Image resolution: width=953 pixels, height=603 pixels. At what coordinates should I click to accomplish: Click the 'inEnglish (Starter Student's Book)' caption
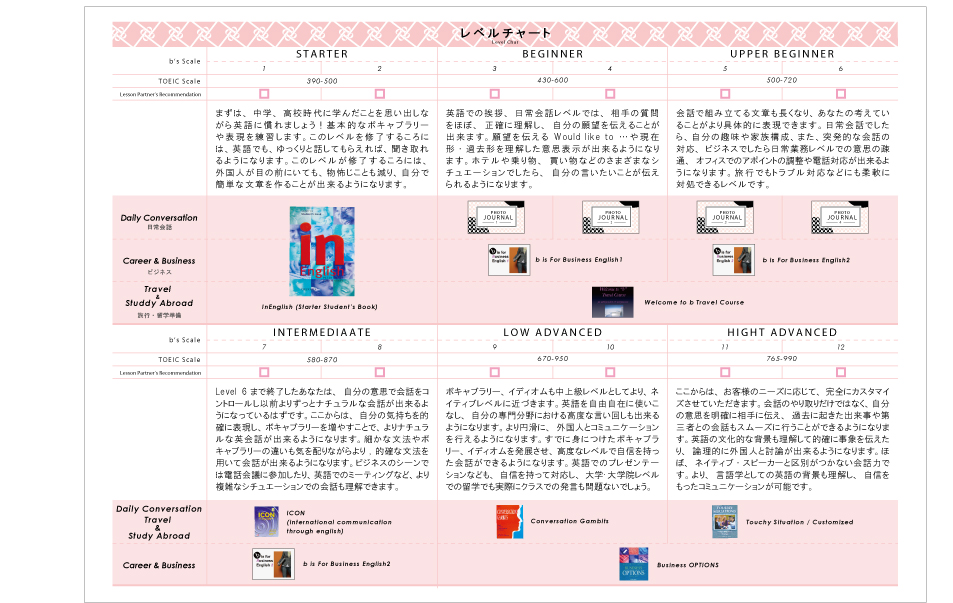click(320, 307)
